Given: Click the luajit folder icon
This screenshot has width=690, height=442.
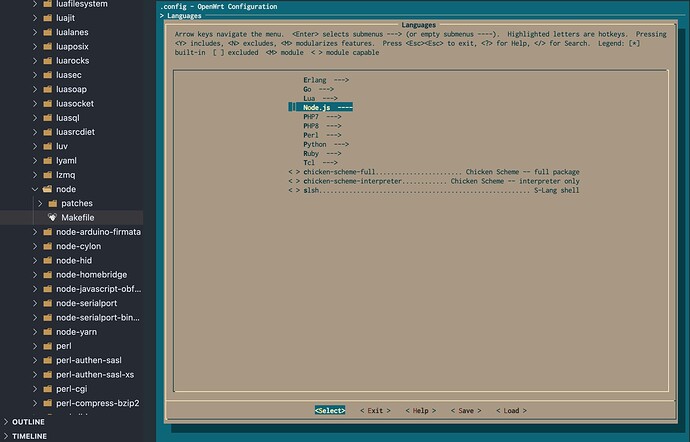Looking at the screenshot, I should pos(48,18).
